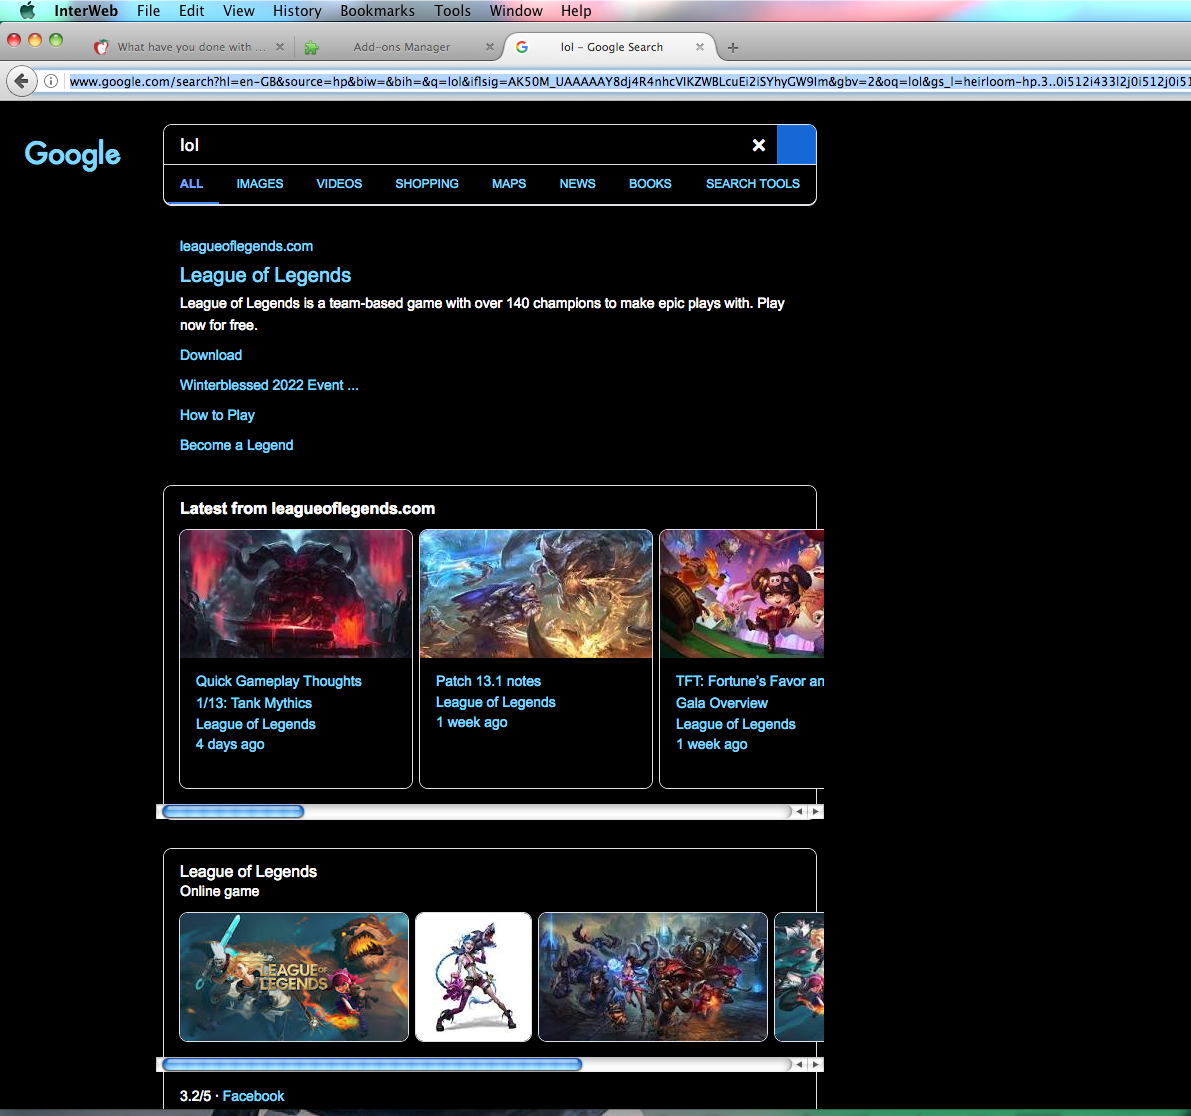The width and height of the screenshot is (1191, 1116).
Task: Select the SHOPPING search filter
Action: 427,184
